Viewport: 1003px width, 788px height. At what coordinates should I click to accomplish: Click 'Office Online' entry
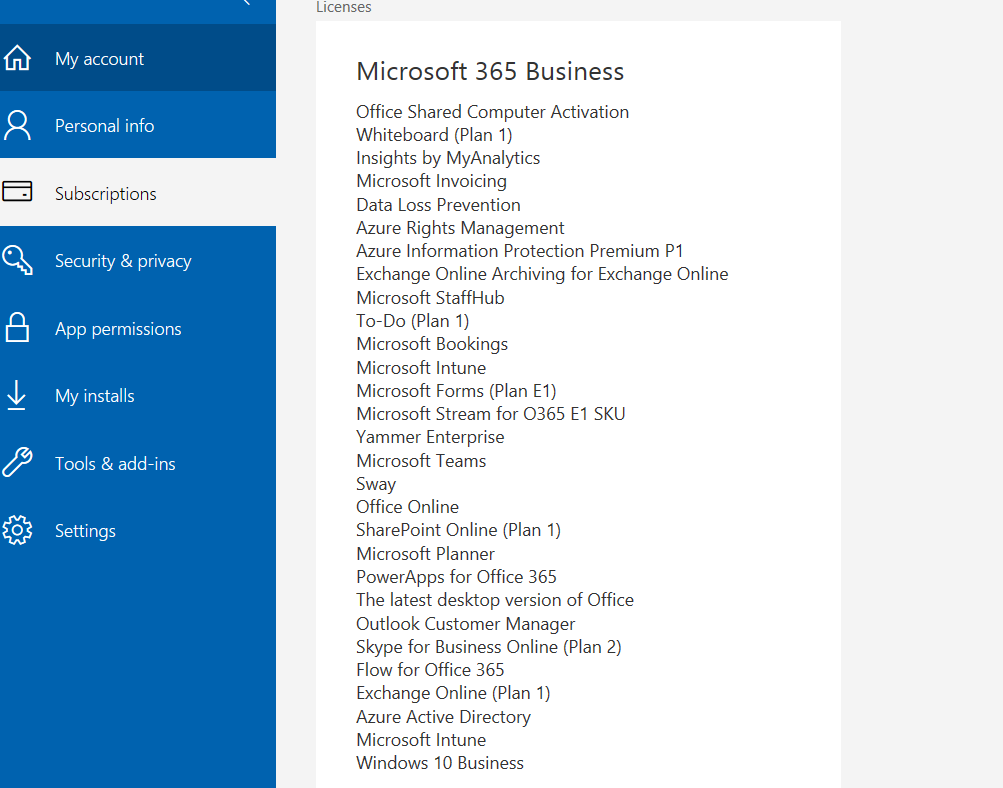(407, 507)
